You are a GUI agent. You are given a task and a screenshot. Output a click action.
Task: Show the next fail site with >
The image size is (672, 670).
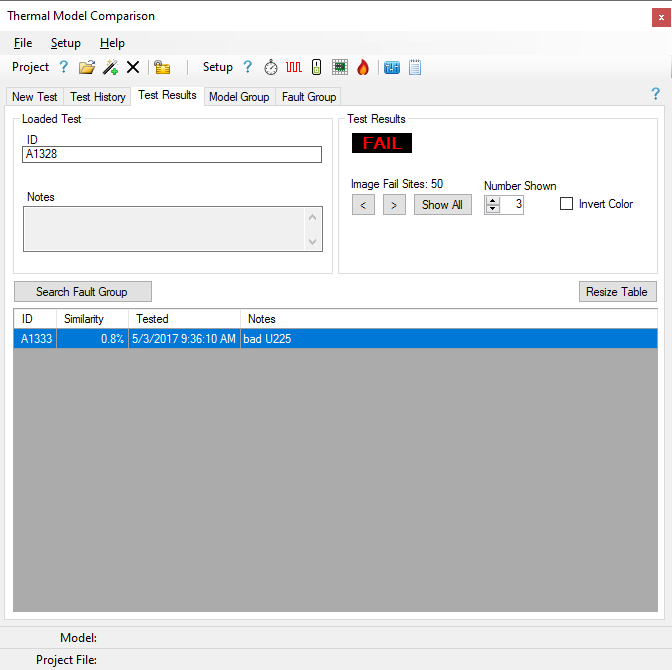[394, 205]
